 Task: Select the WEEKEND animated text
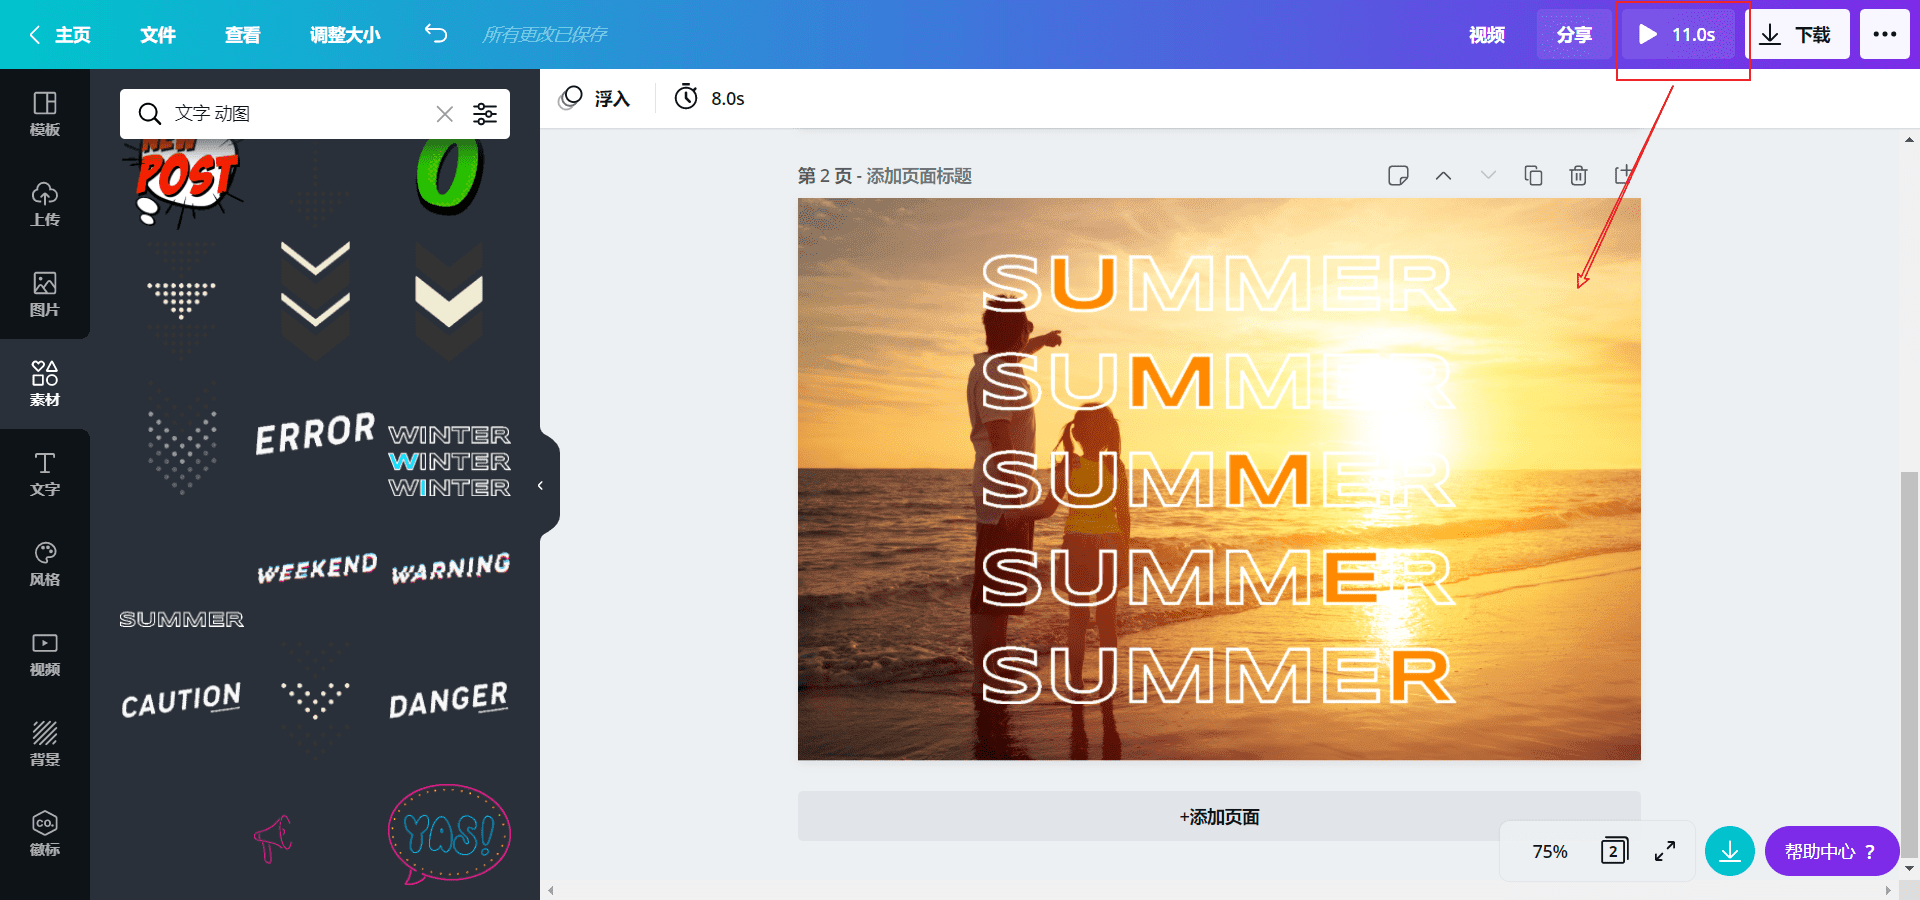tap(317, 568)
